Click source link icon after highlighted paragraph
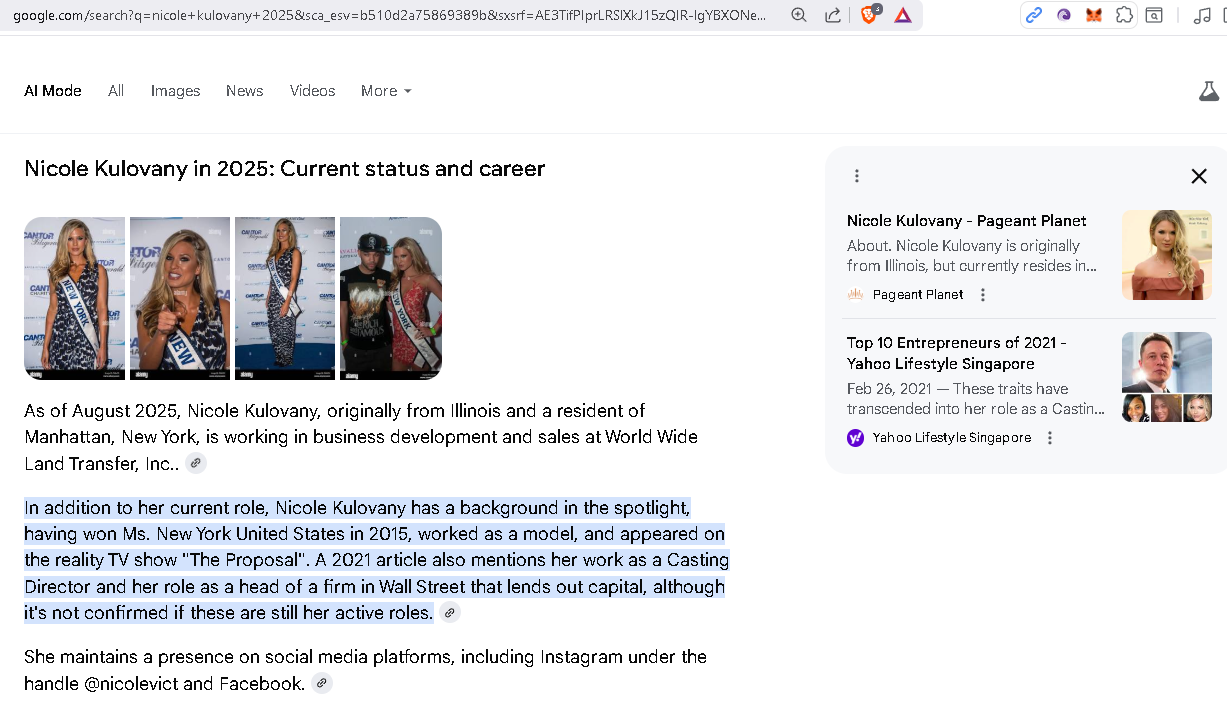Screen dimensions: 1227x715 click(450, 613)
